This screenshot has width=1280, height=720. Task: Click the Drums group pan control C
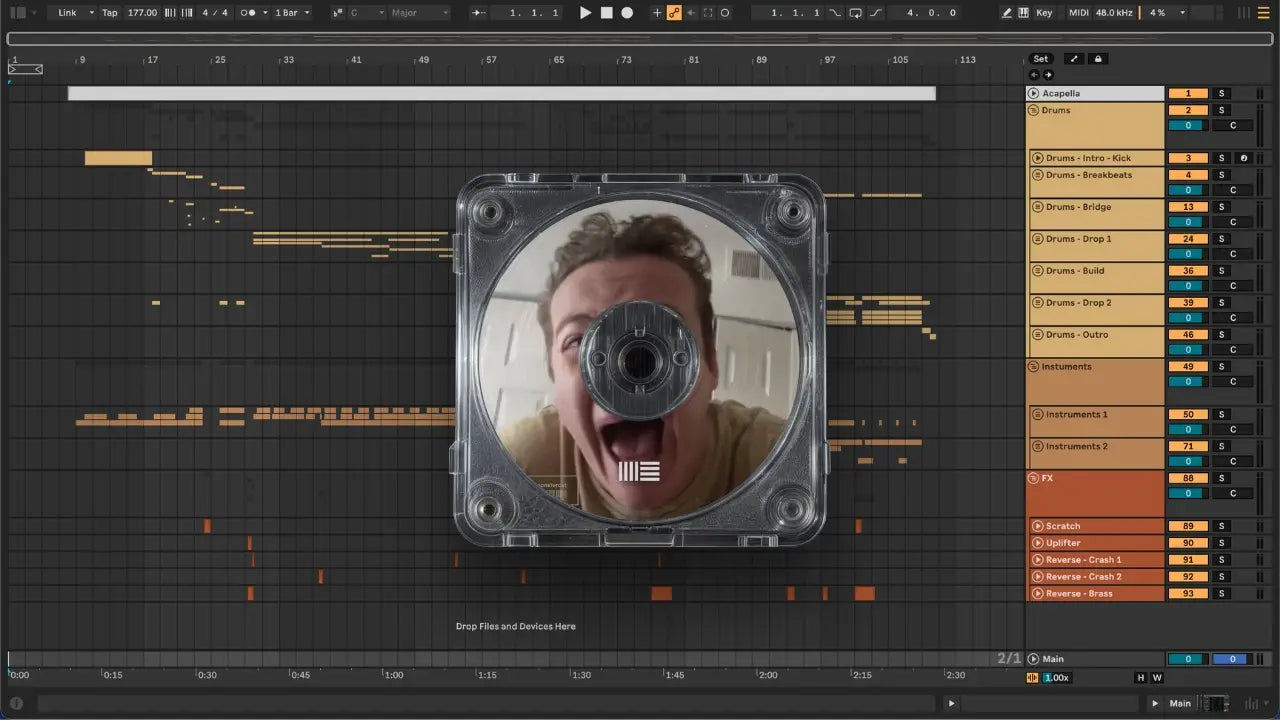pos(1233,126)
